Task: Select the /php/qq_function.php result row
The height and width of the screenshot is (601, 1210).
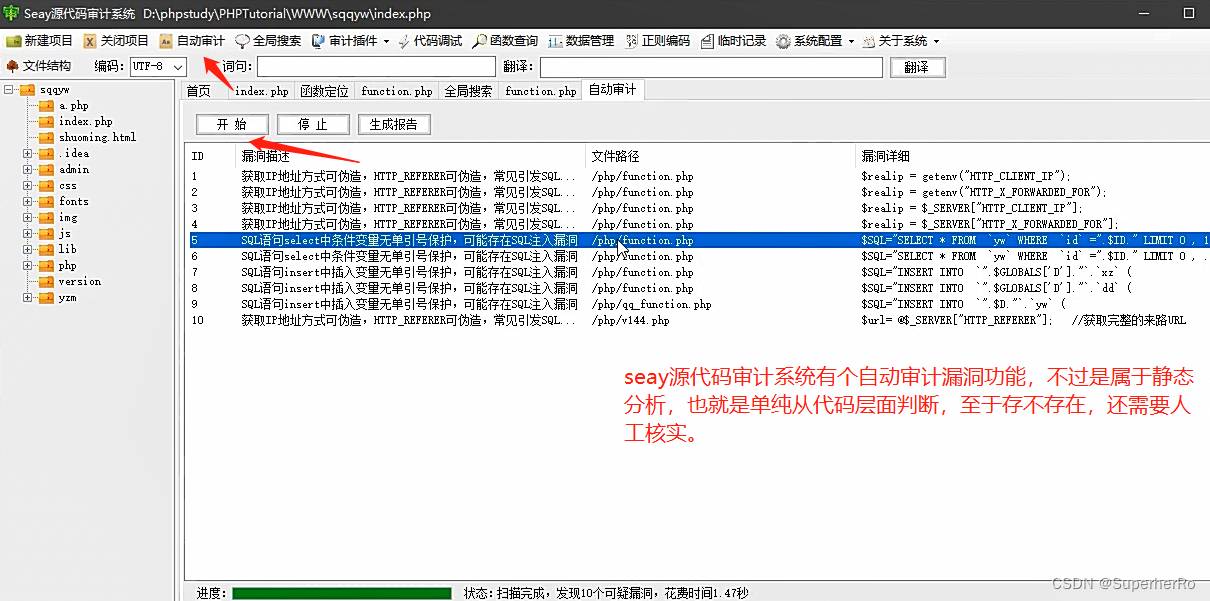Action: click(x=697, y=304)
